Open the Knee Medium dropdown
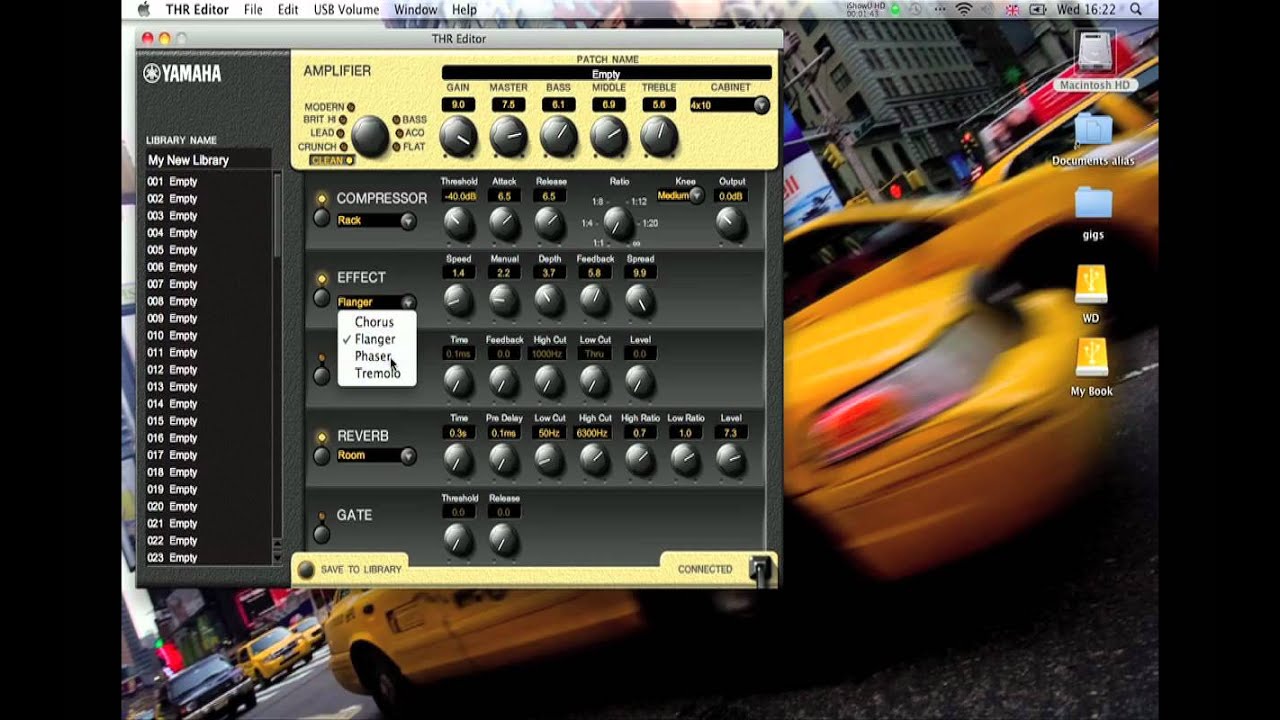The image size is (1280, 720). (680, 195)
